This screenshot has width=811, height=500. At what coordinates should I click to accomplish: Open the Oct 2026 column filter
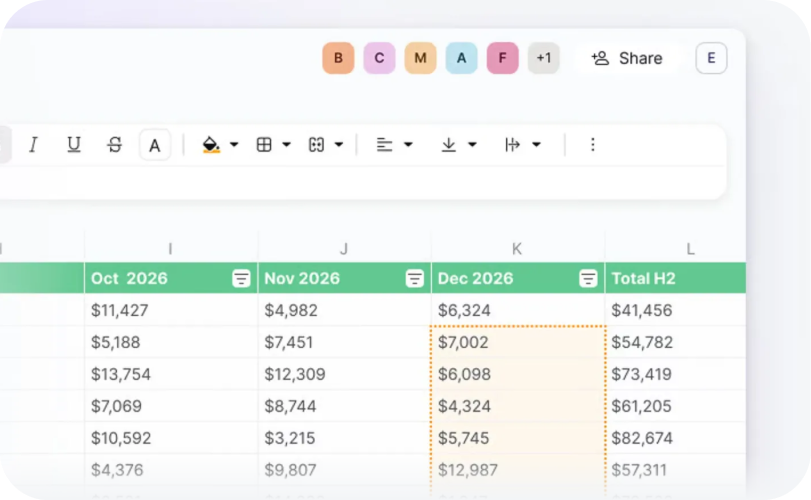coord(241,279)
